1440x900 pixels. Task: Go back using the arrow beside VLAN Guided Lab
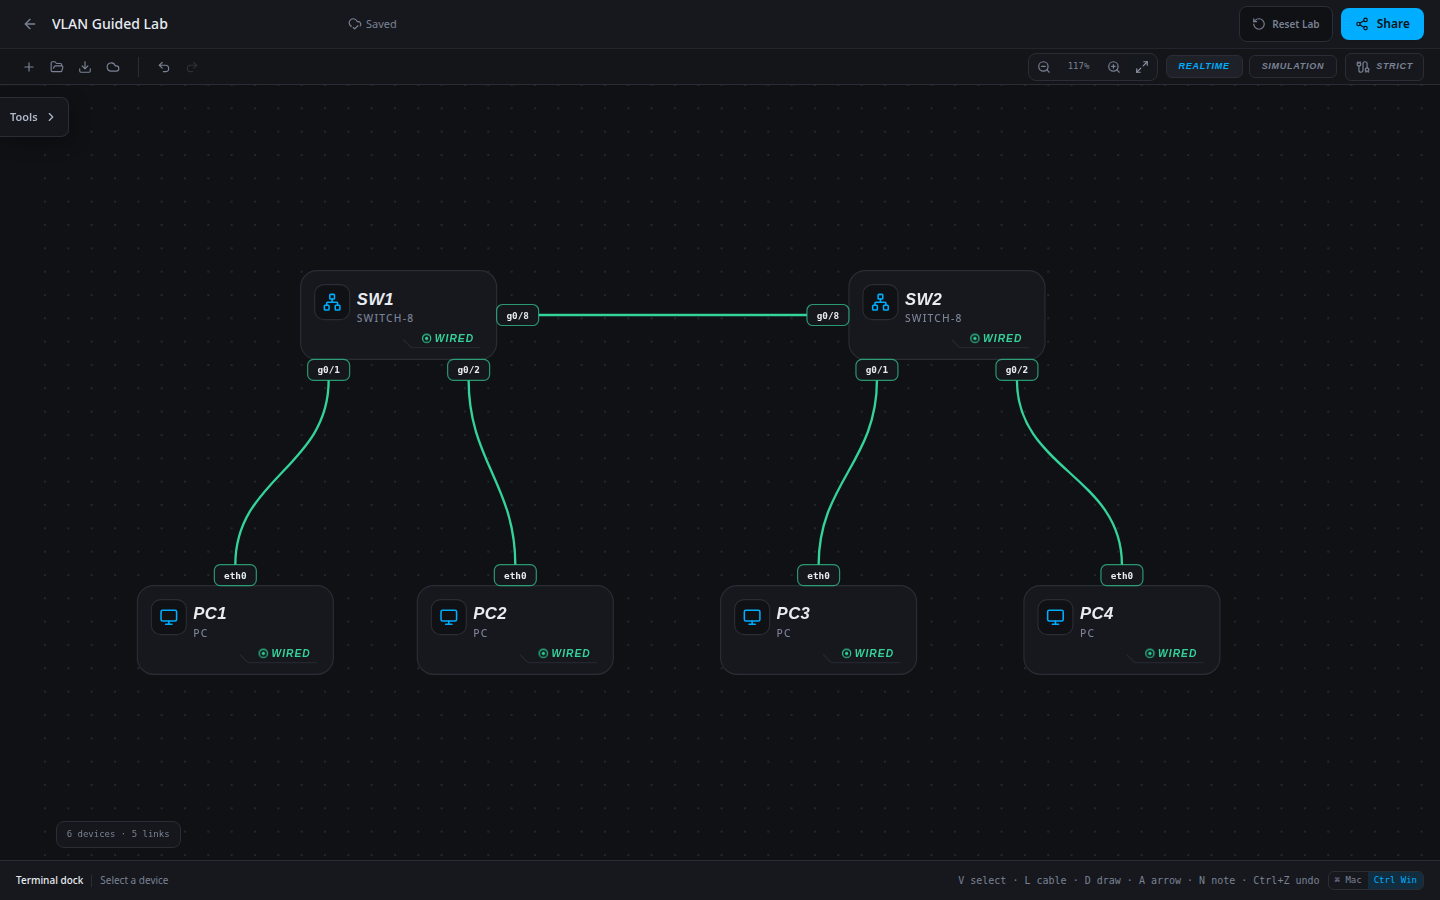pyautogui.click(x=30, y=24)
